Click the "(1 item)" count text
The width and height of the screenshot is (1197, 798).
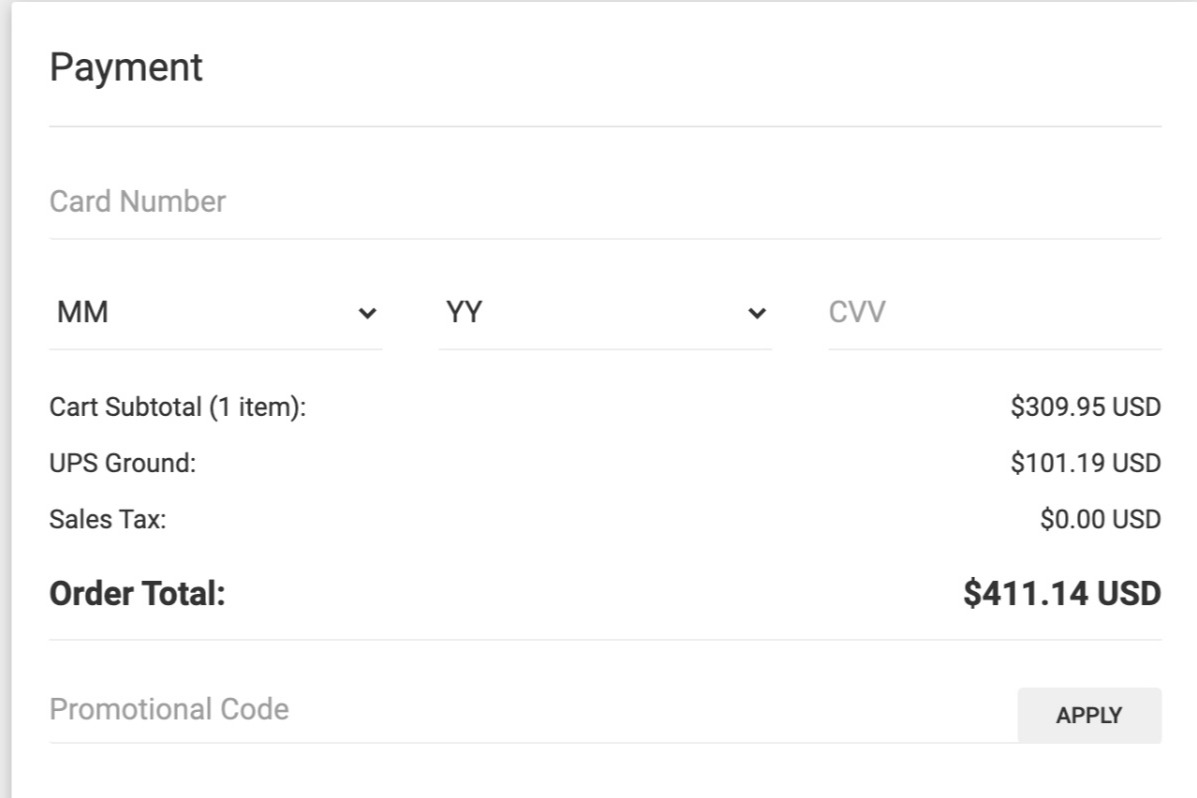(x=256, y=408)
